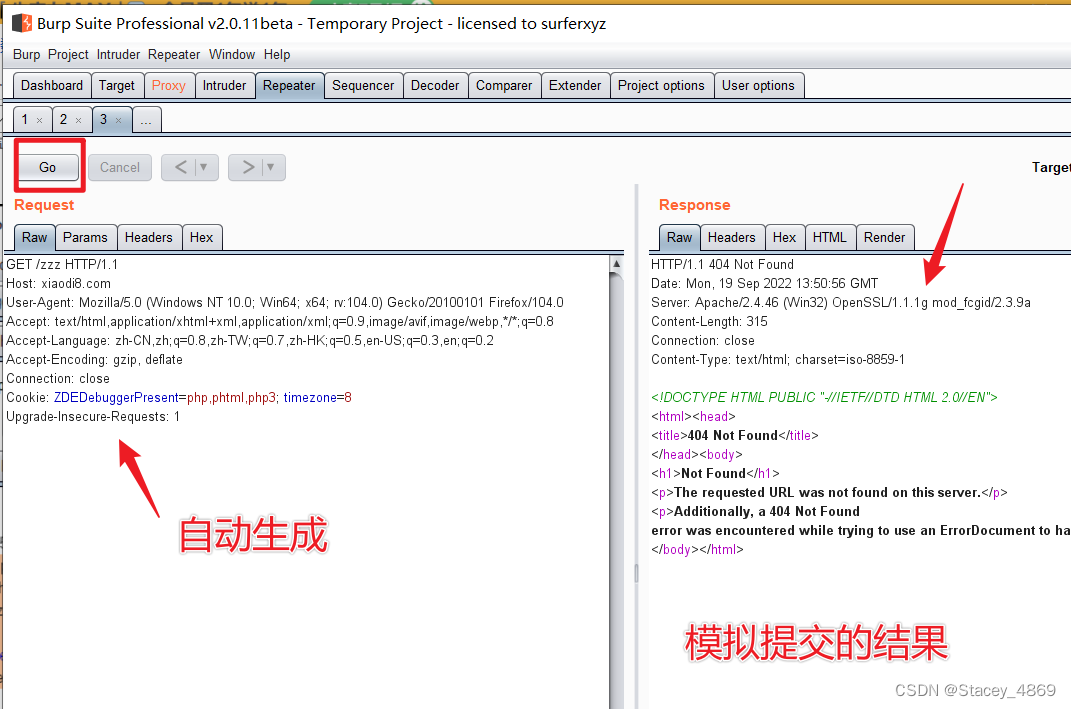Click the DOCTYPE HTML PUBLIC line in response
The width and height of the screenshot is (1071, 709).
tap(824, 398)
